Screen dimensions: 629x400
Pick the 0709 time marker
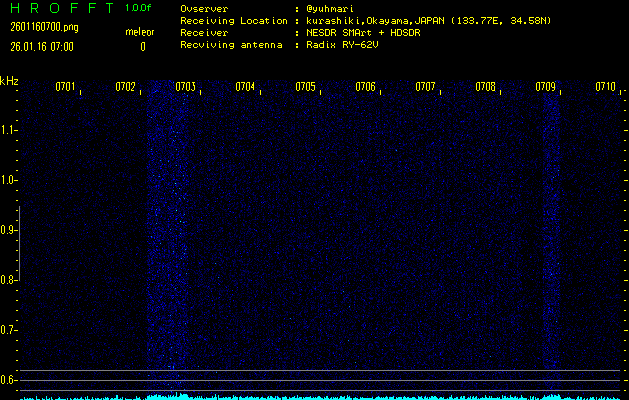(545, 87)
